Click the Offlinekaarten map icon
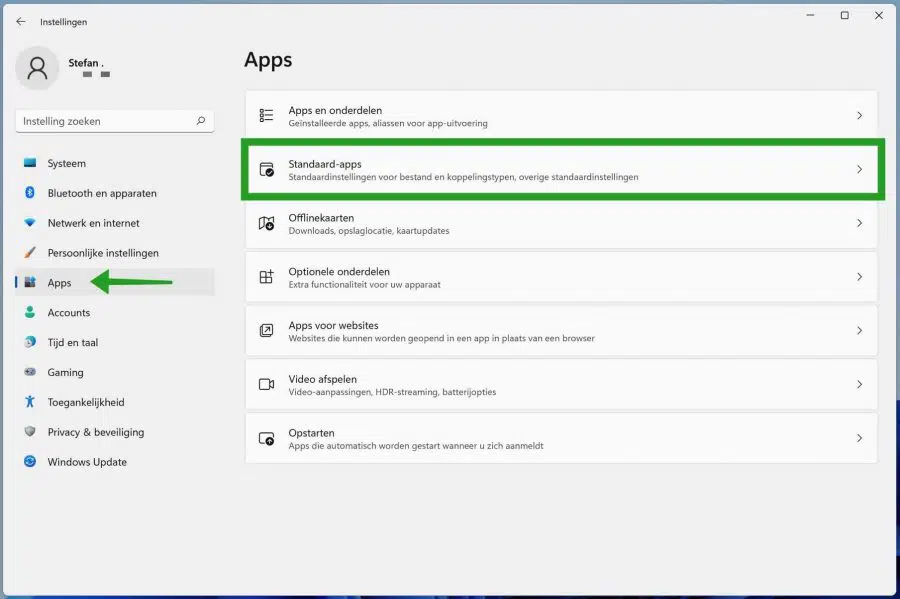The image size is (900, 599). point(266,223)
